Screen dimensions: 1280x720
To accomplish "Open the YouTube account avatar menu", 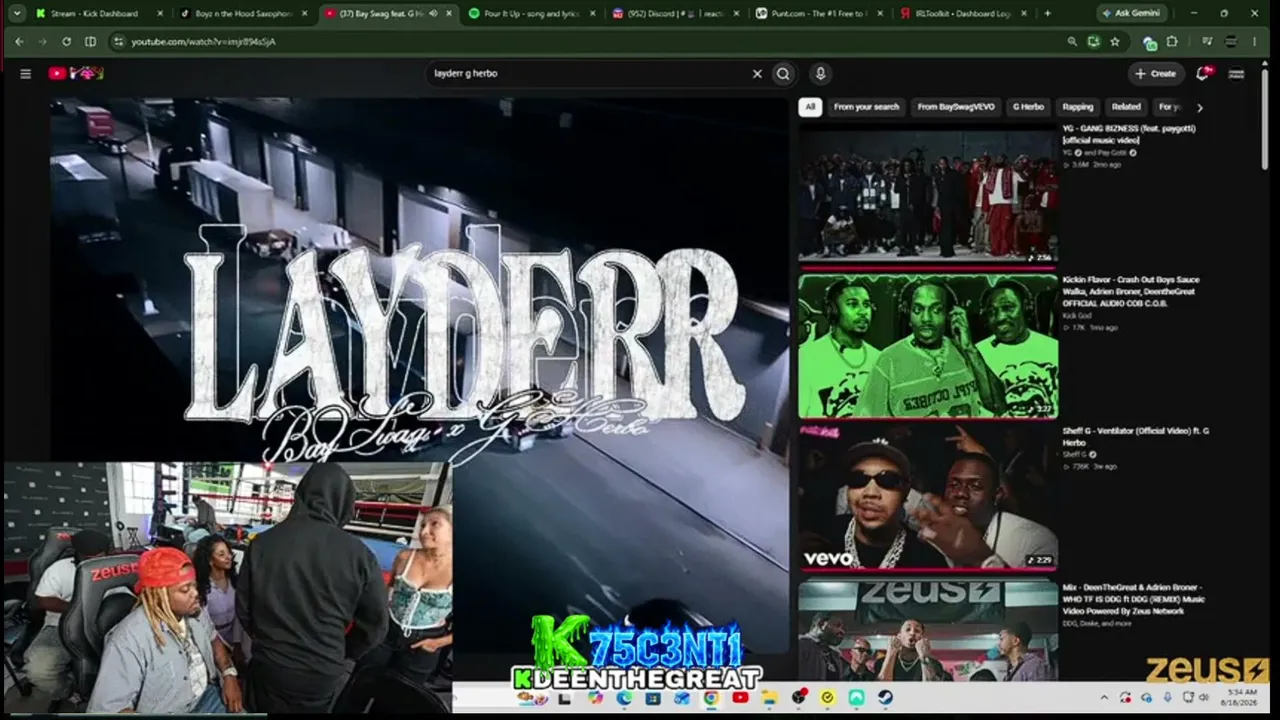I will click(1236, 73).
